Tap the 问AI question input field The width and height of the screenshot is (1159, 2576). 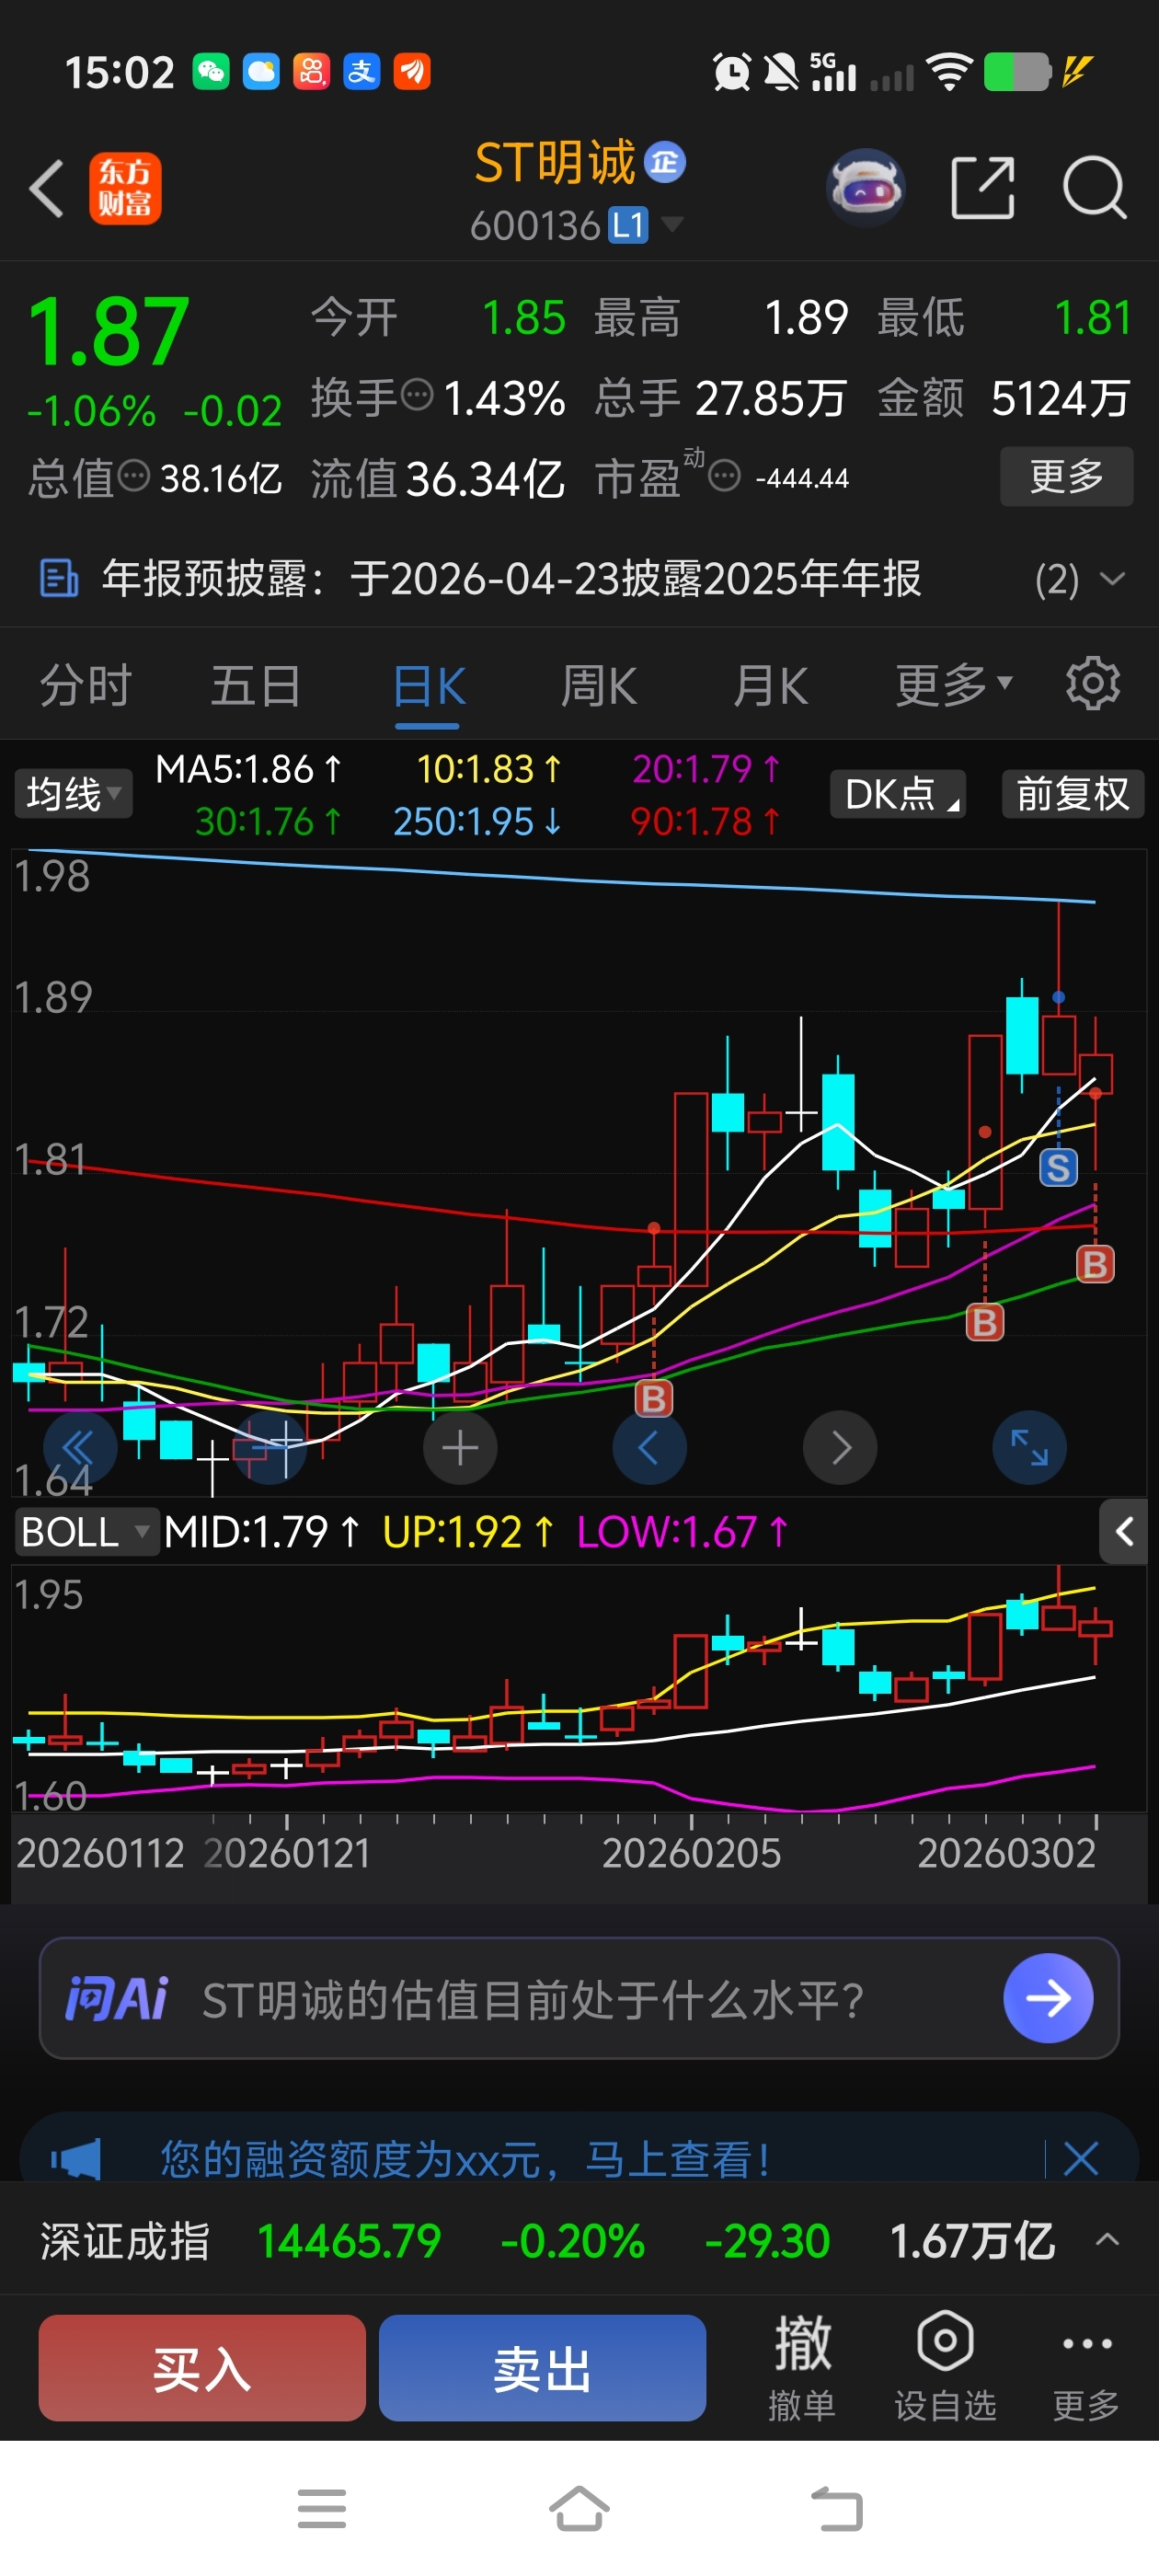pyautogui.click(x=579, y=1998)
